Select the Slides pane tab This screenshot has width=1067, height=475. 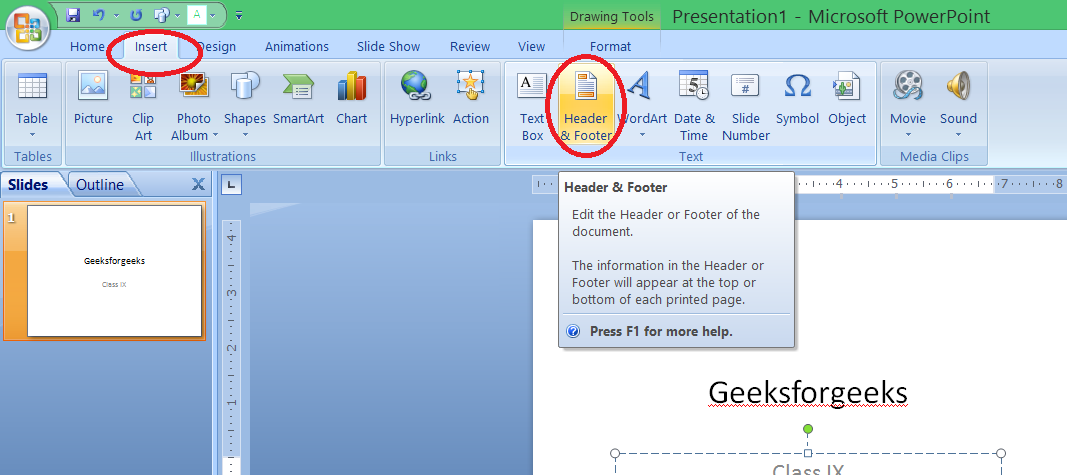point(29,184)
